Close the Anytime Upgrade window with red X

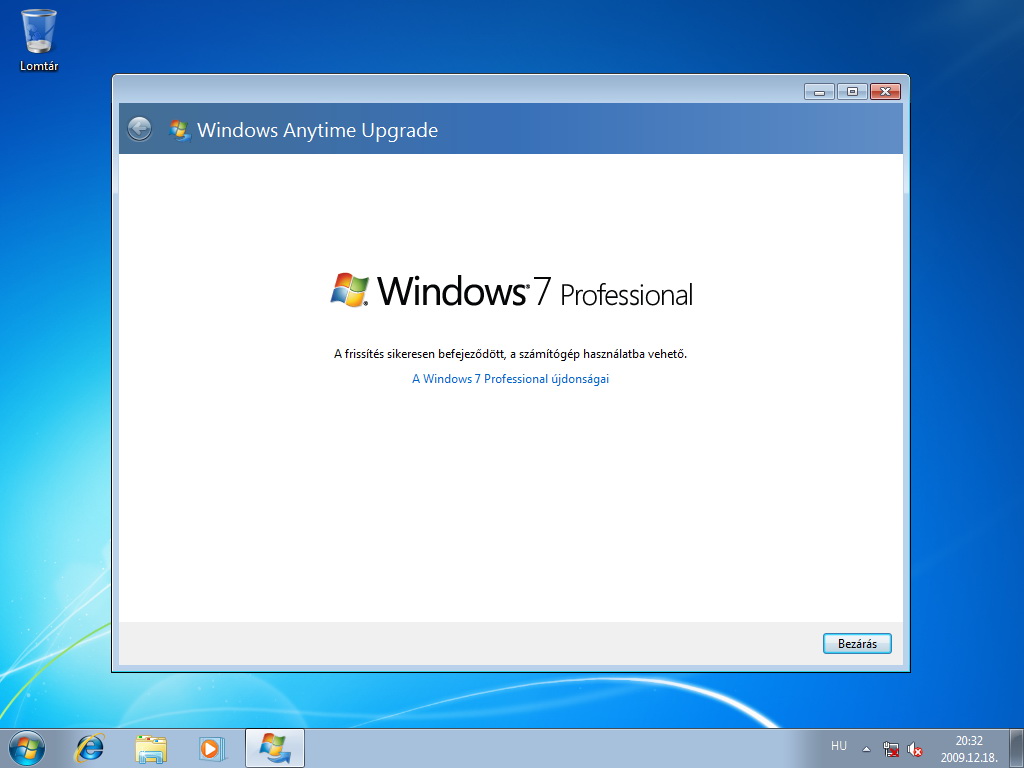coord(885,92)
